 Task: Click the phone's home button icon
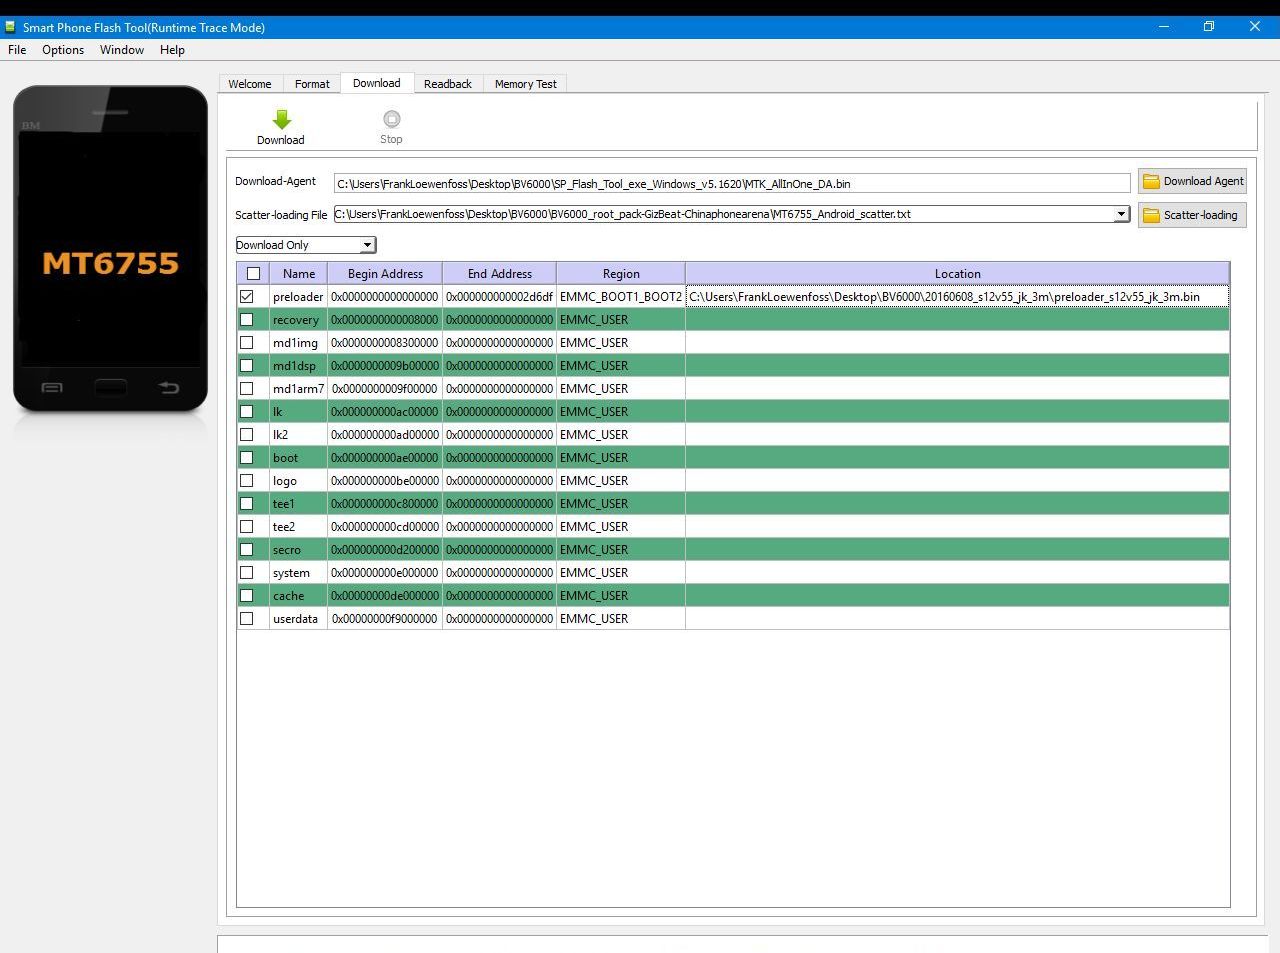point(110,388)
